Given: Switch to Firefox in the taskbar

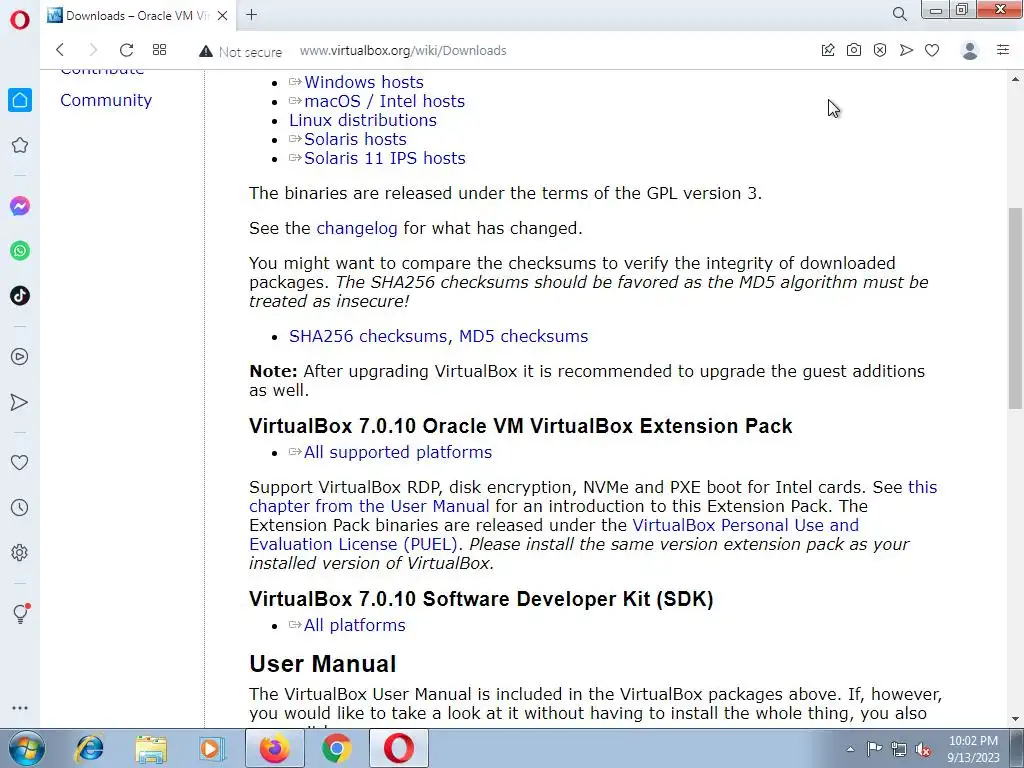Looking at the screenshot, I should tap(274, 748).
